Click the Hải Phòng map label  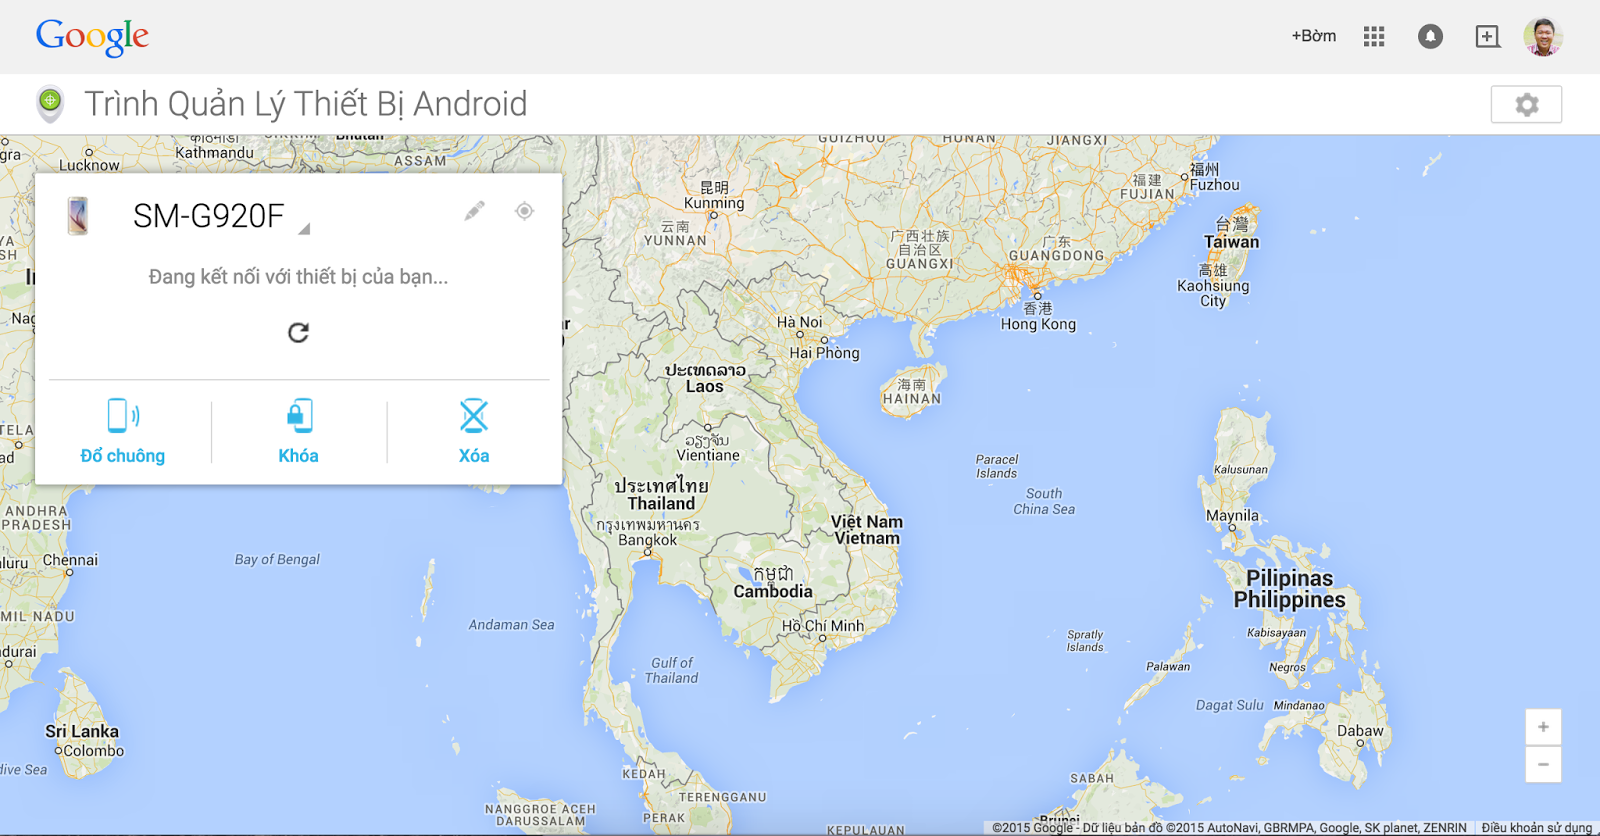824,353
